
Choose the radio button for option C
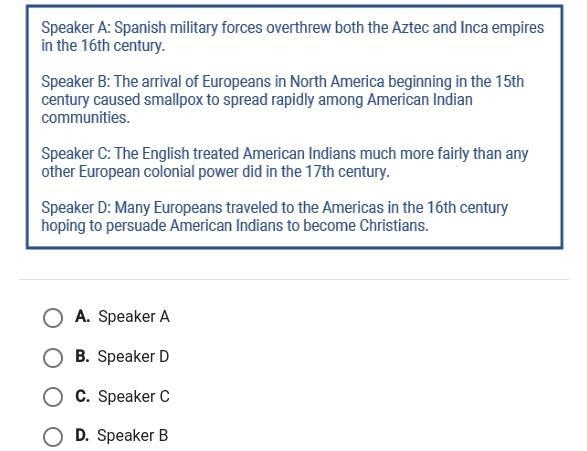pyautogui.click(x=53, y=397)
